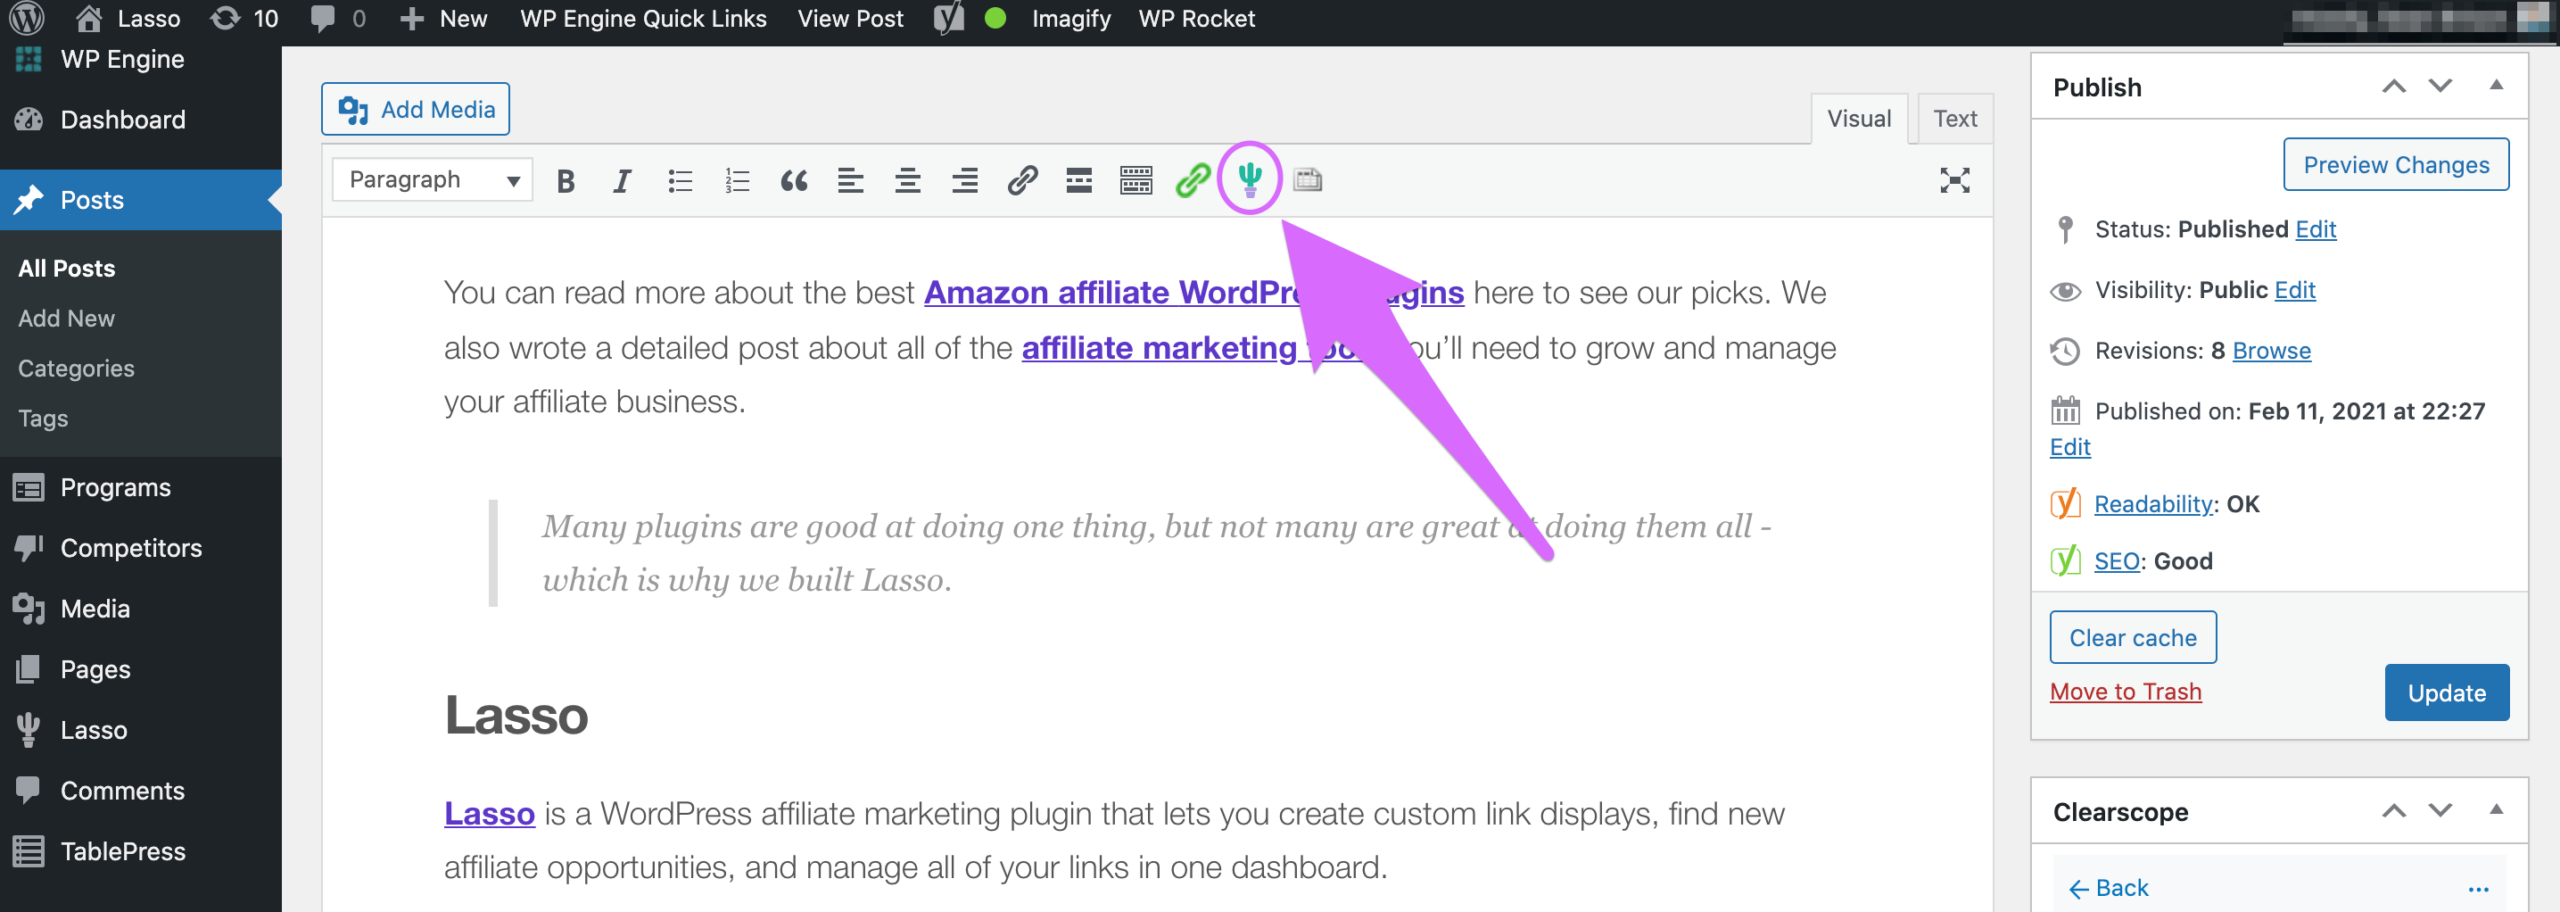
Task: Click the Clear cache button
Action: 2133,638
